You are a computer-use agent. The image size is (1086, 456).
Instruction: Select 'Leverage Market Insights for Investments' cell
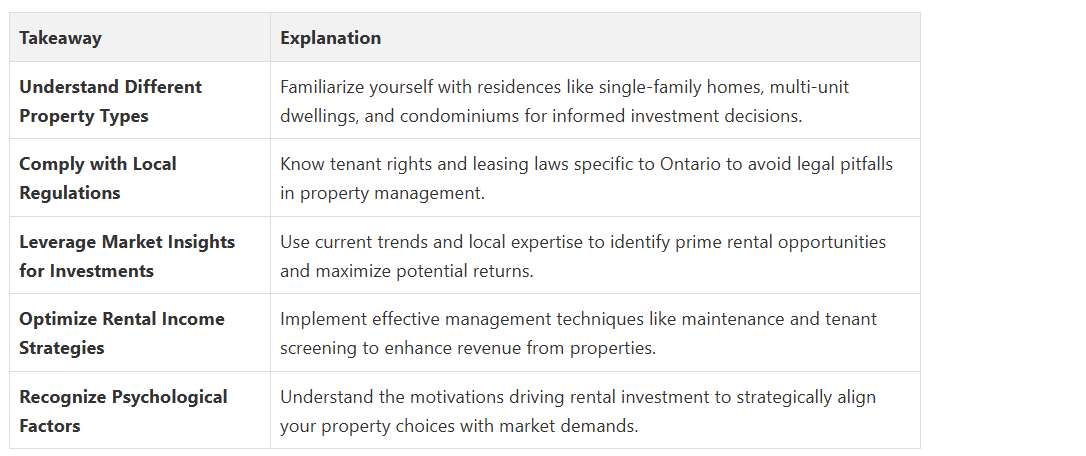pos(127,256)
